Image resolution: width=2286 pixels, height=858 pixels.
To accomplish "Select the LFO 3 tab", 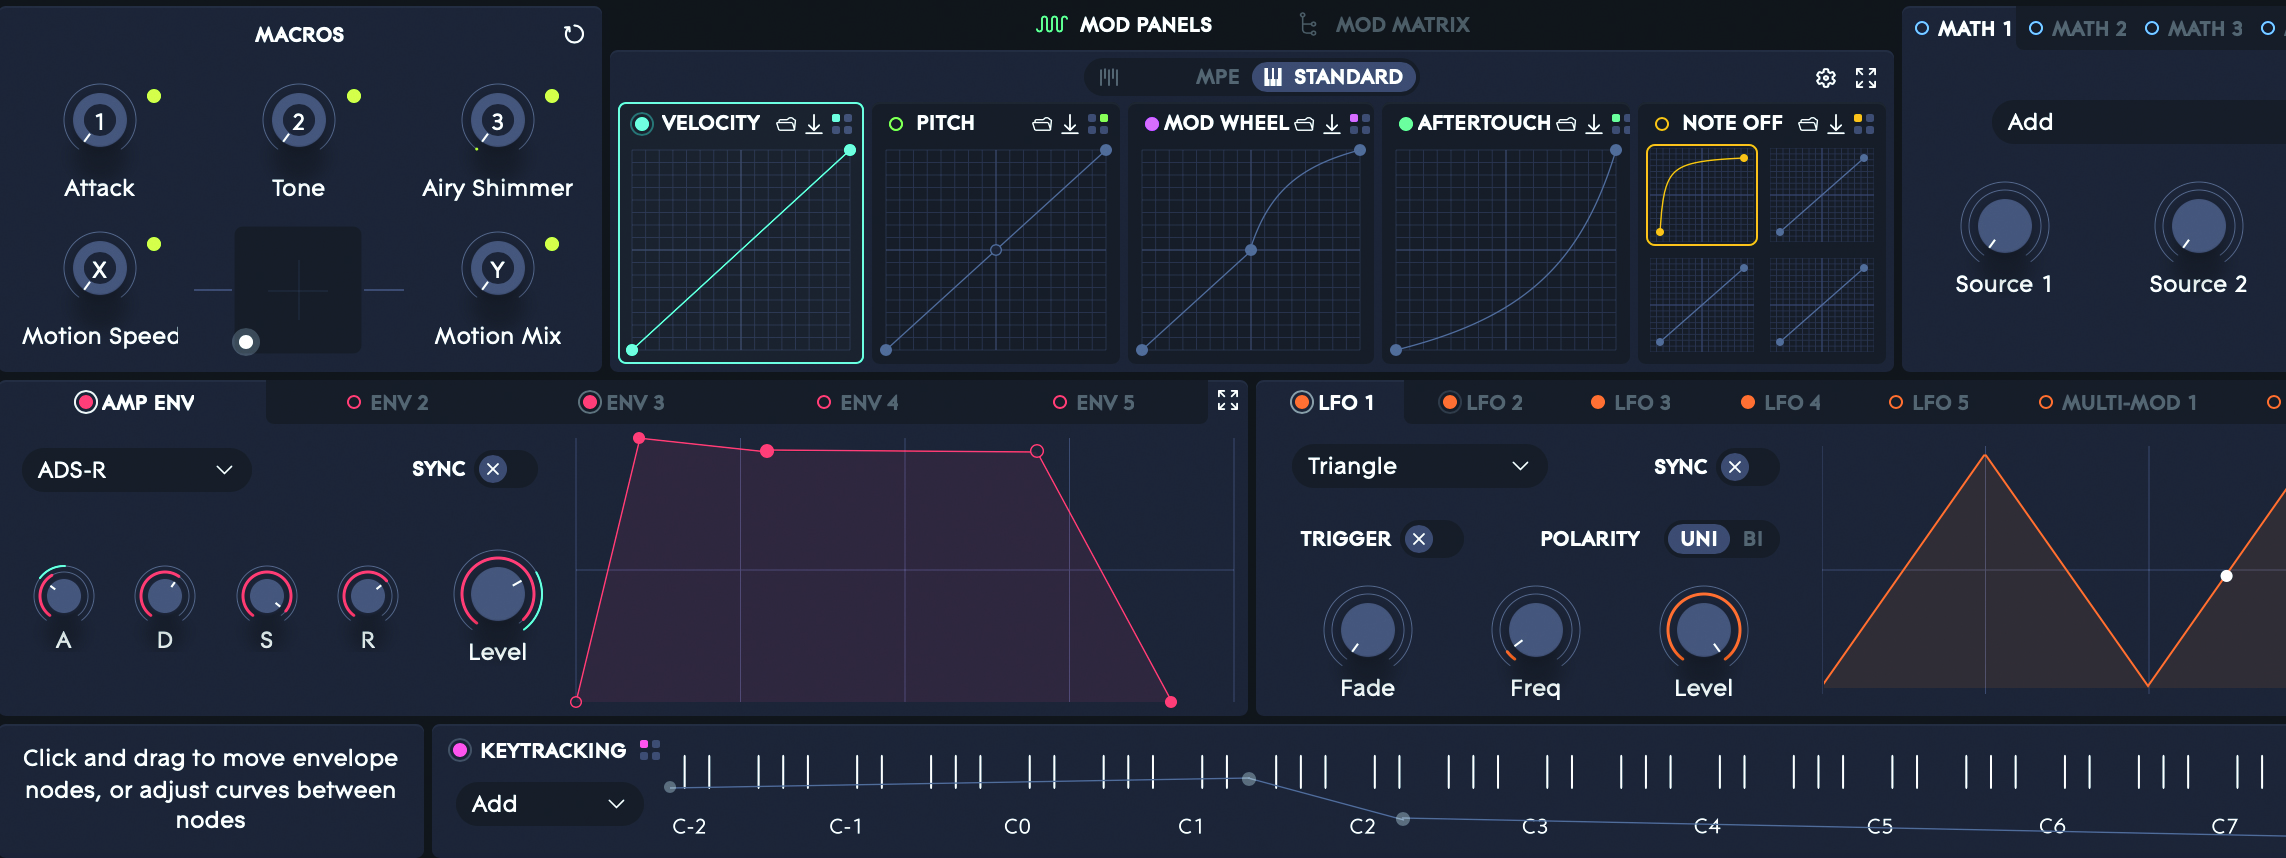I will 1631,402.
